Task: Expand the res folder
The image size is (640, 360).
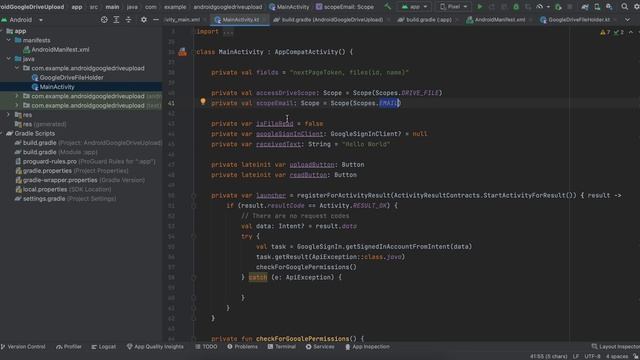Action: tap(9, 115)
